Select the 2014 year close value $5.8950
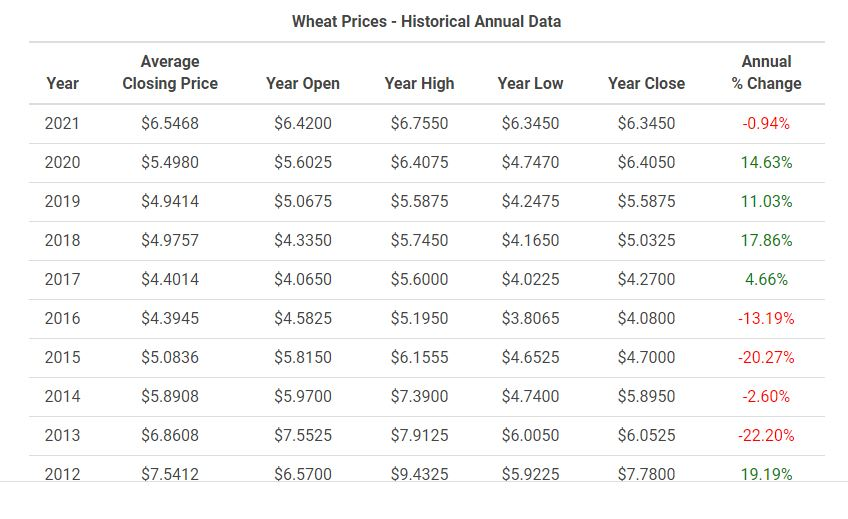 coord(646,397)
